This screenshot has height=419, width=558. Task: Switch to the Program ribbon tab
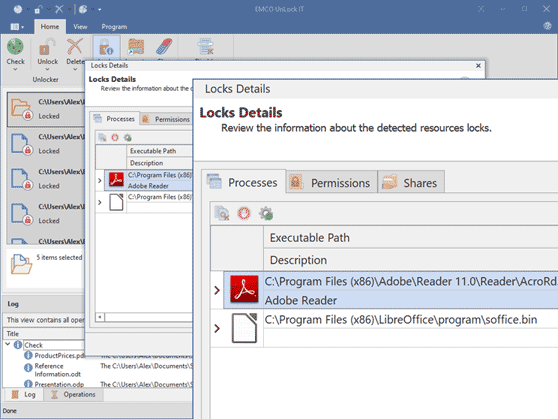[x=114, y=27]
